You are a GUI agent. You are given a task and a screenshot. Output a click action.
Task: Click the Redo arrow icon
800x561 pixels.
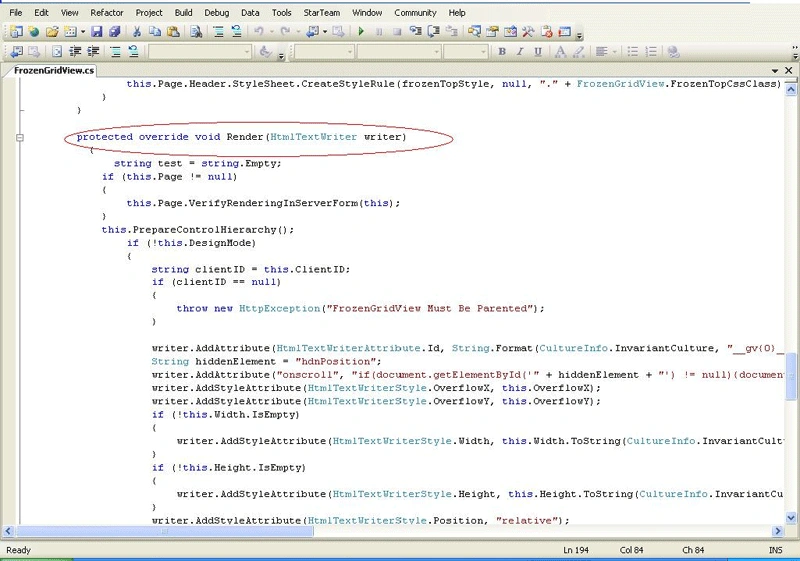(x=285, y=32)
